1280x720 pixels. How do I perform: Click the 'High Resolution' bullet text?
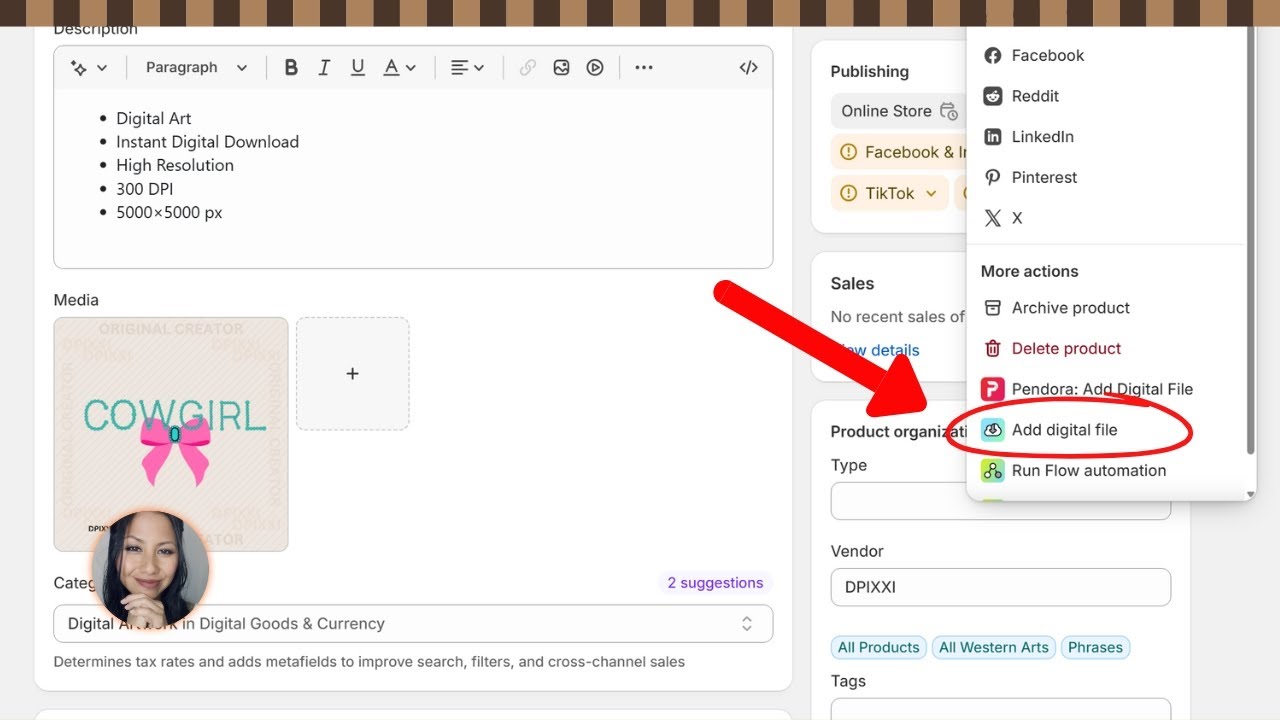(x=175, y=166)
